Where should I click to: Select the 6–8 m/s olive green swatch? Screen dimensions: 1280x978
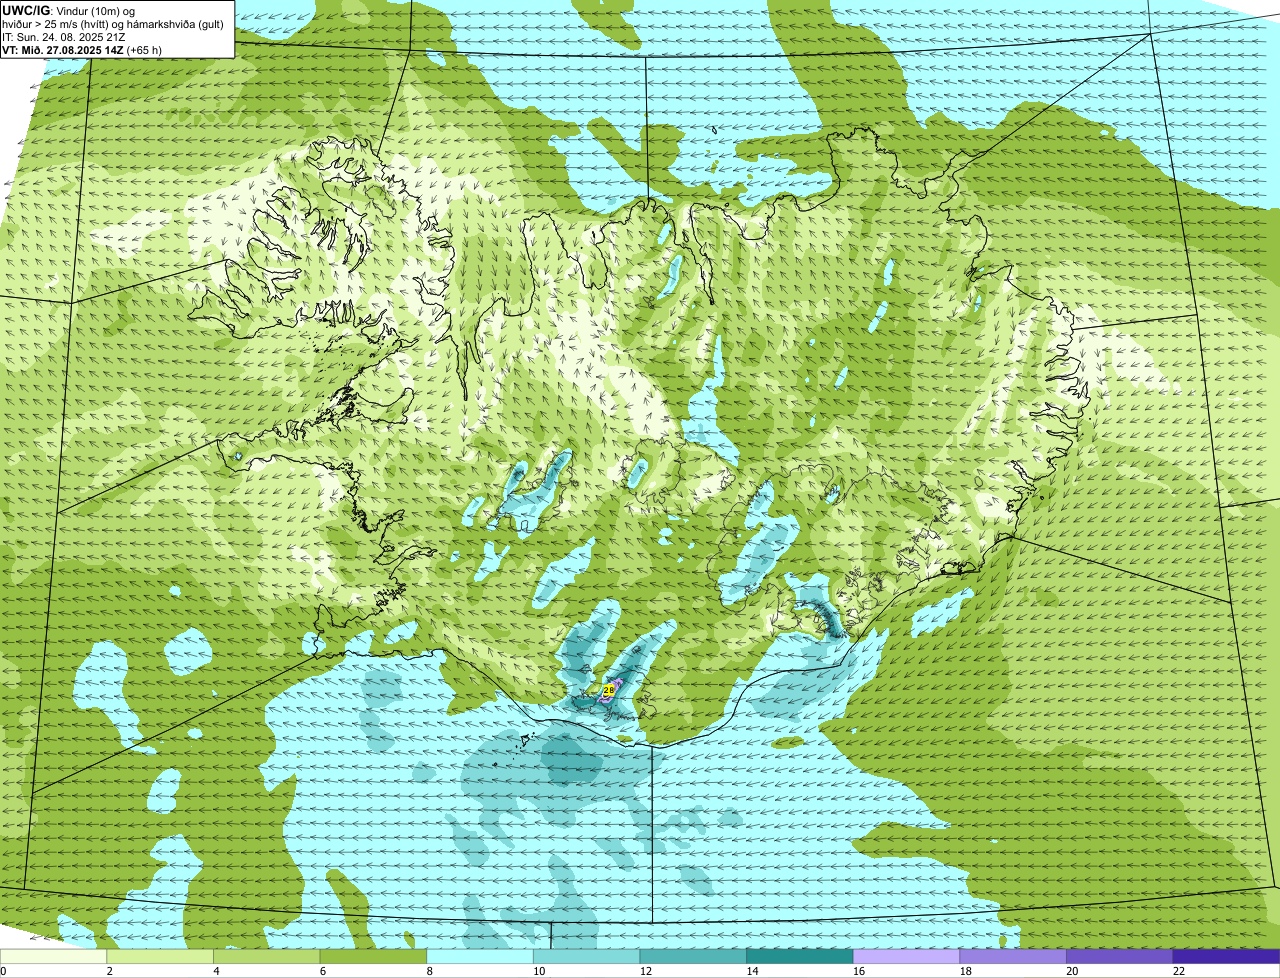373,957
